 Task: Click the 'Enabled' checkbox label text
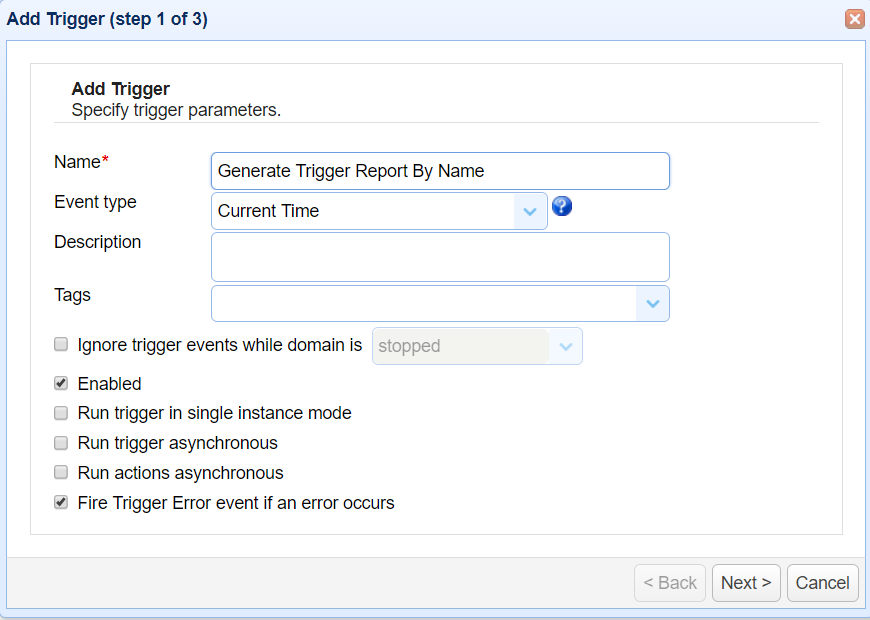coord(109,384)
